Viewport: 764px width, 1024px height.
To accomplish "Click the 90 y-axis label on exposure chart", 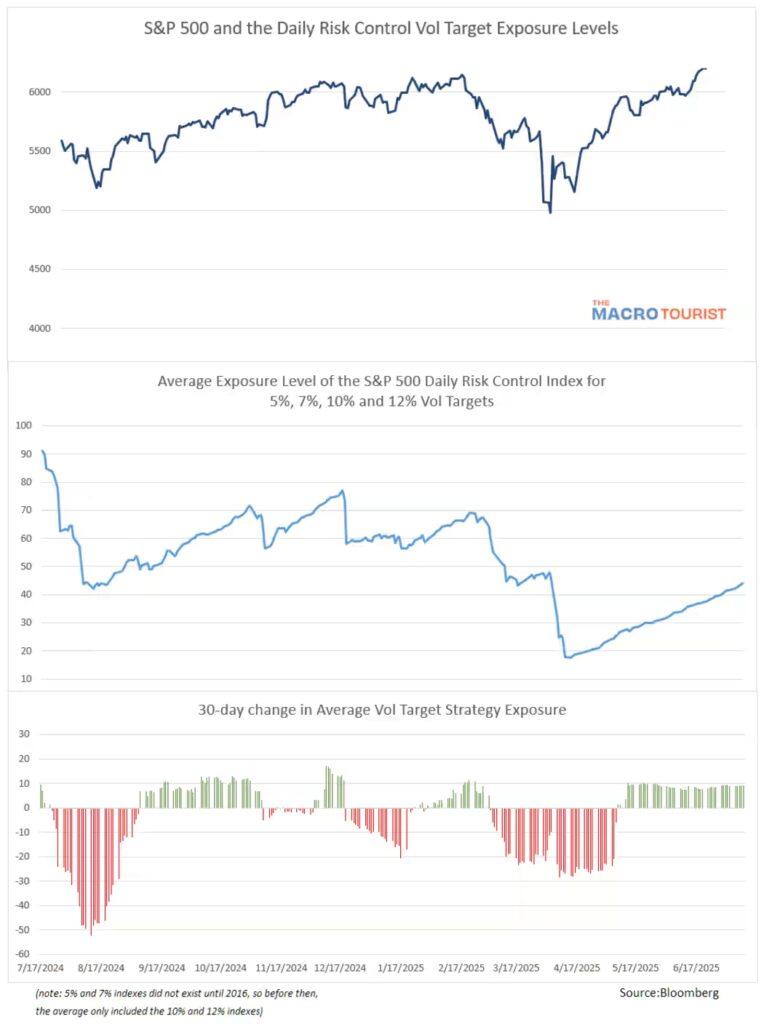I will click(x=24, y=453).
